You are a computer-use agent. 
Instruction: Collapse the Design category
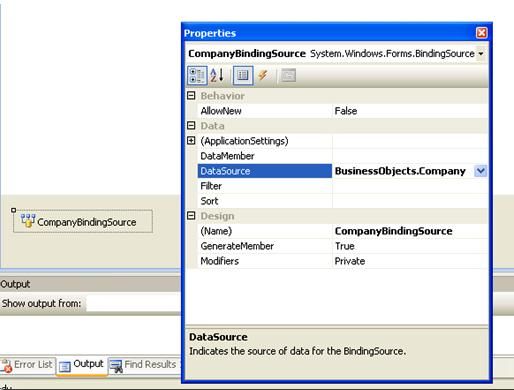(191, 216)
